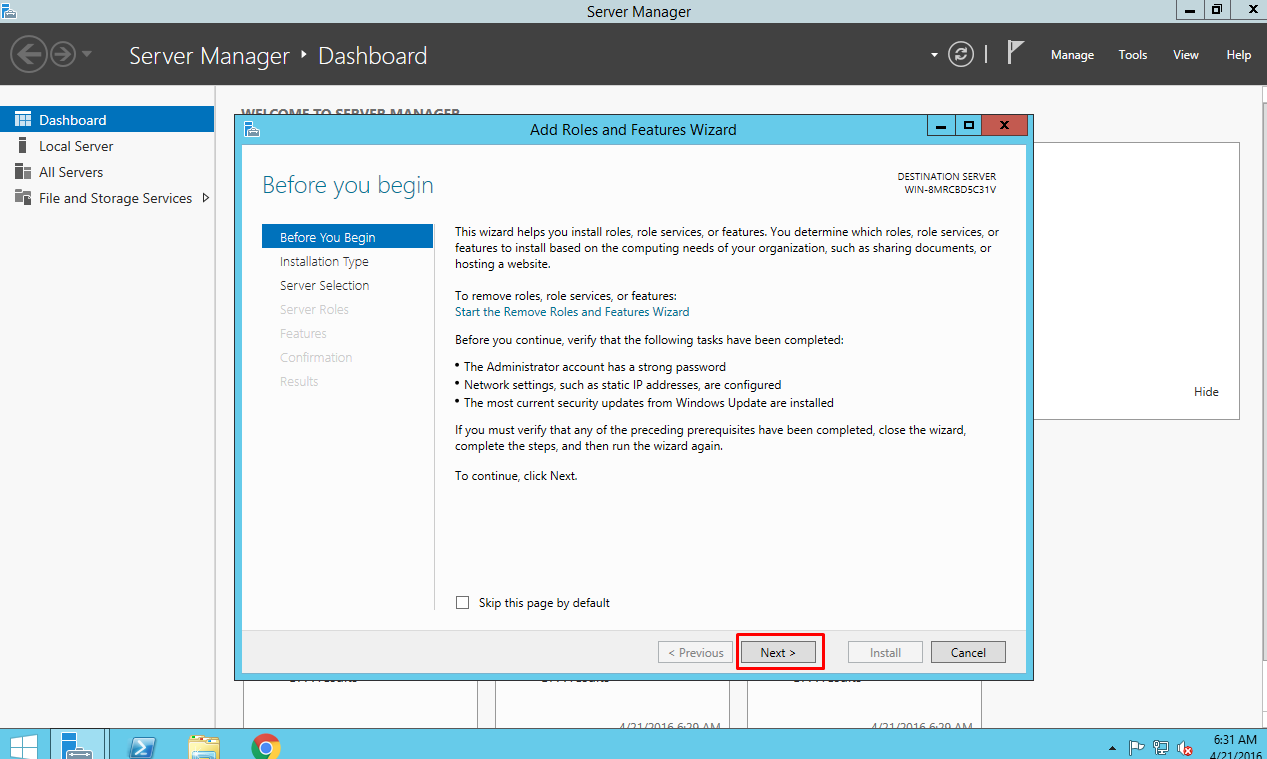Image resolution: width=1267 pixels, height=759 pixels.
Task: Check Skip this page by default
Action: (462, 602)
